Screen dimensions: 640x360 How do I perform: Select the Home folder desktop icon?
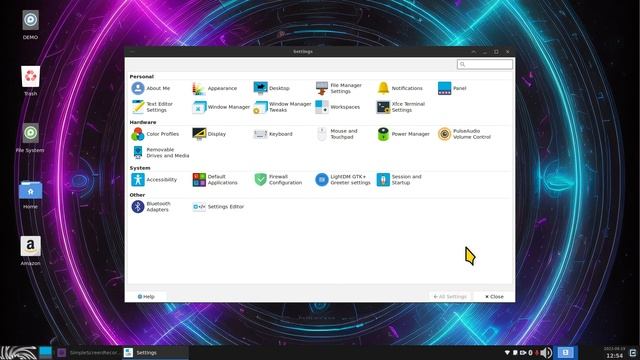(x=31, y=195)
